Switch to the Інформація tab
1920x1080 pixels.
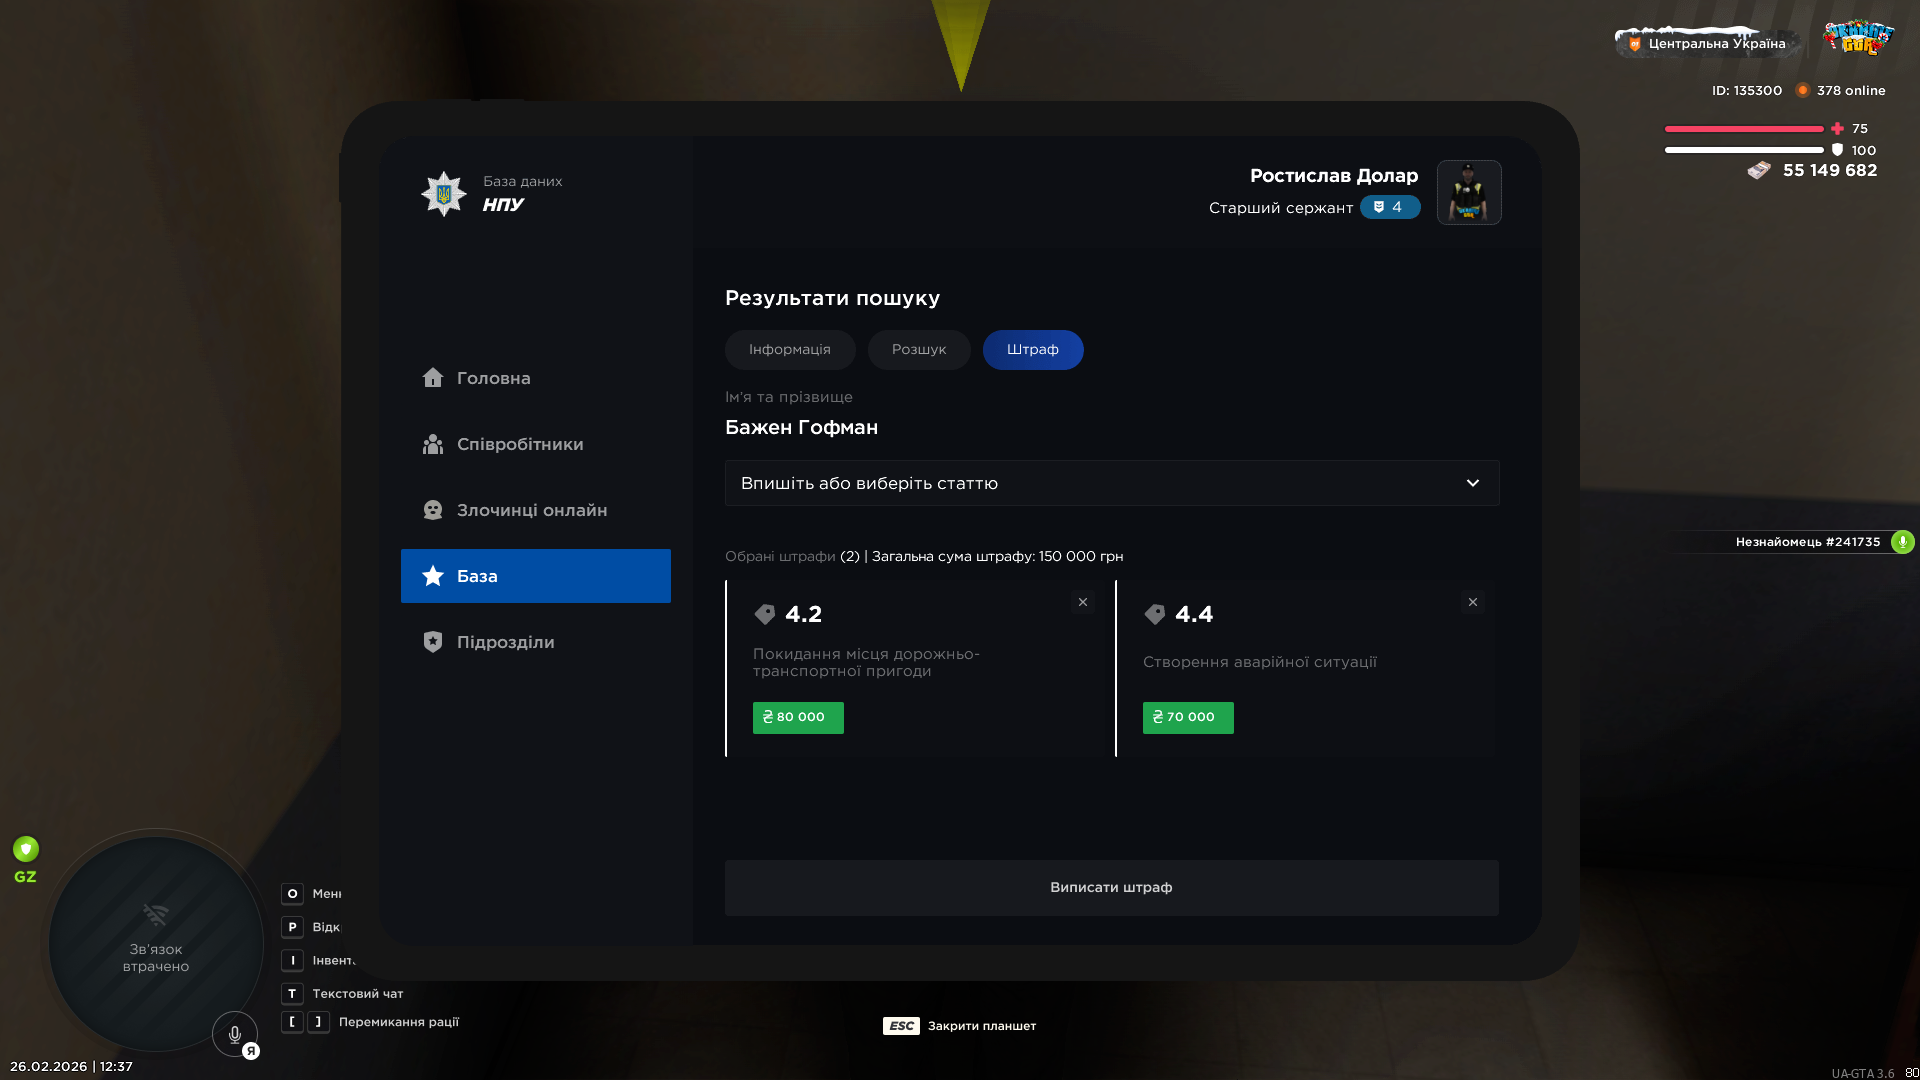pyautogui.click(x=790, y=350)
